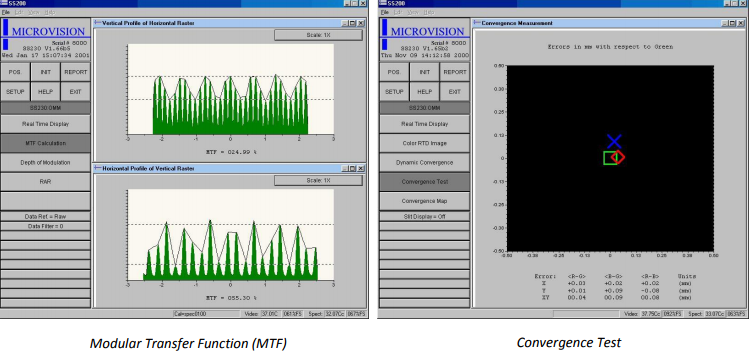This screenshot has height=363, width=749.
Task: Click Scale: 1X in Horizontal Profile window
Action: click(x=318, y=181)
